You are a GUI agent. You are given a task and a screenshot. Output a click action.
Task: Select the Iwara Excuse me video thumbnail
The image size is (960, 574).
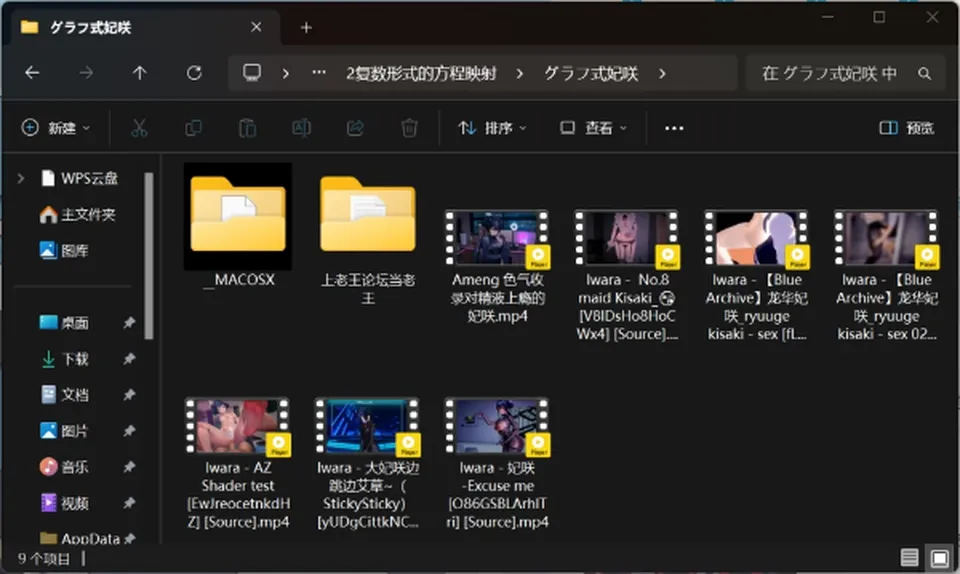497,427
